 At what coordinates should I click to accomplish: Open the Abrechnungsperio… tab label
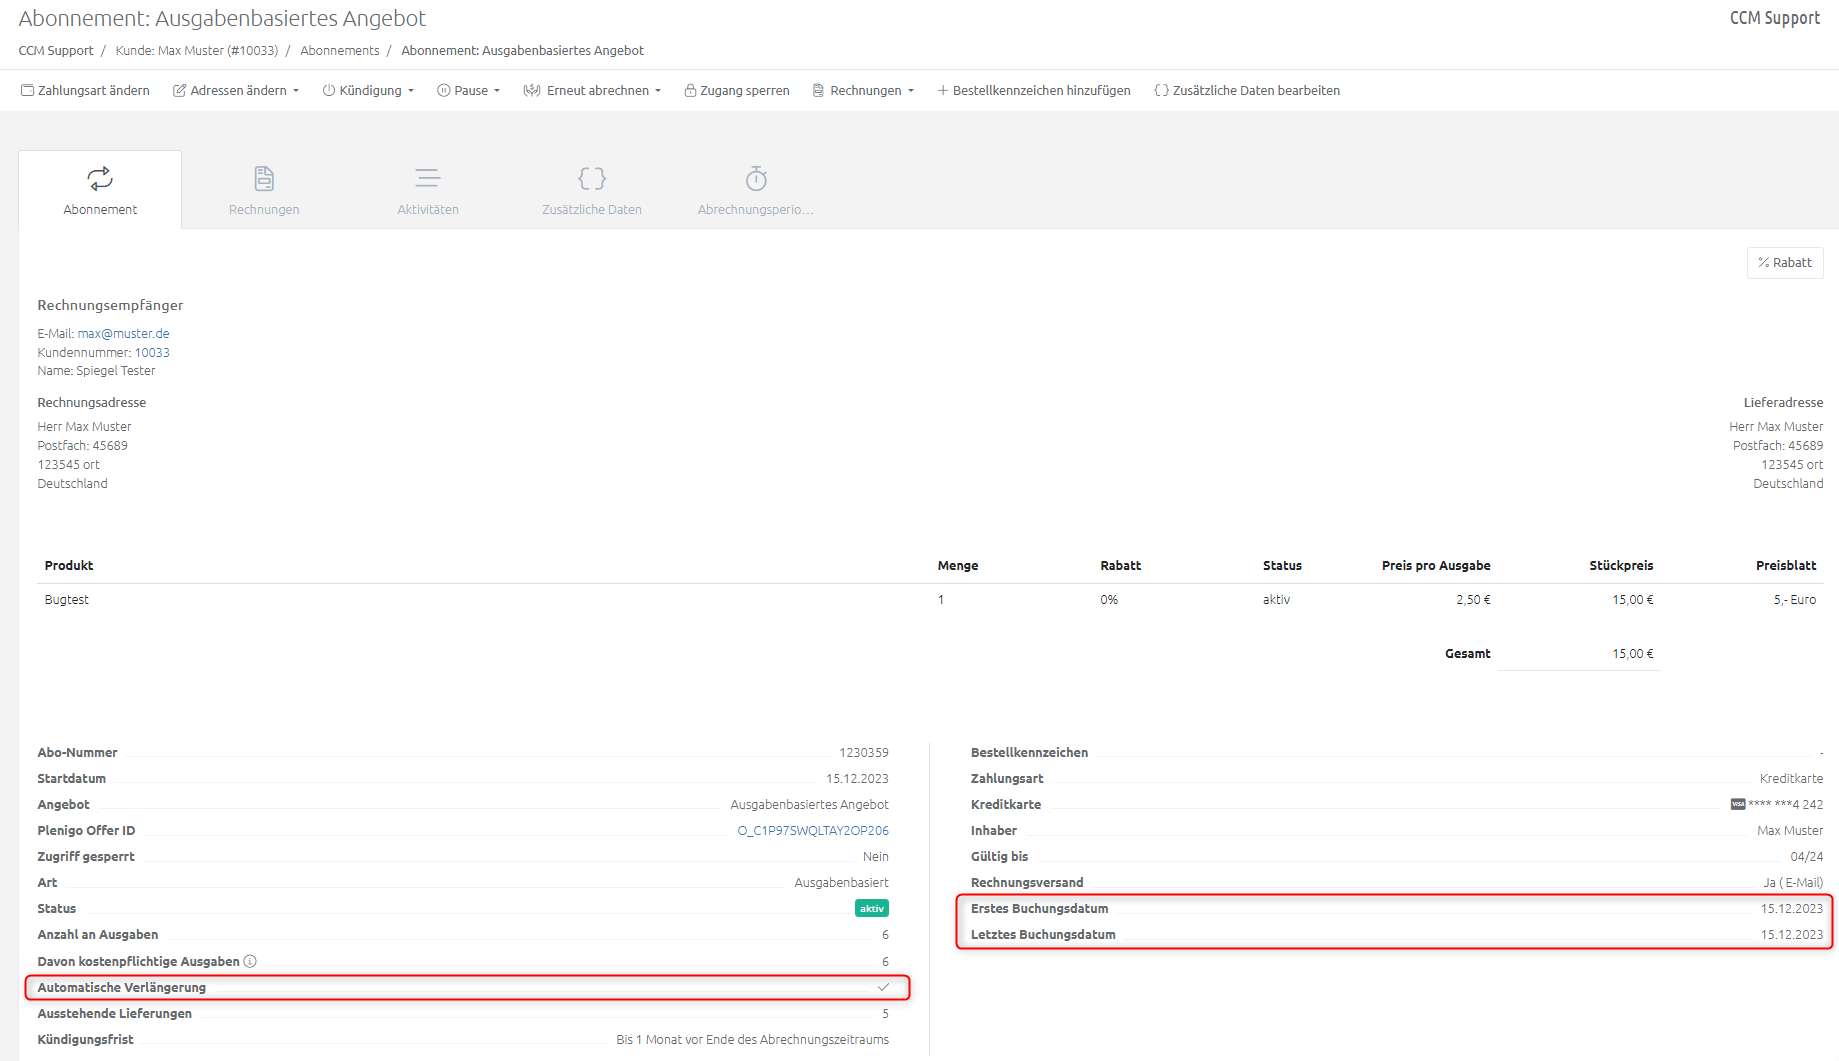coord(756,209)
